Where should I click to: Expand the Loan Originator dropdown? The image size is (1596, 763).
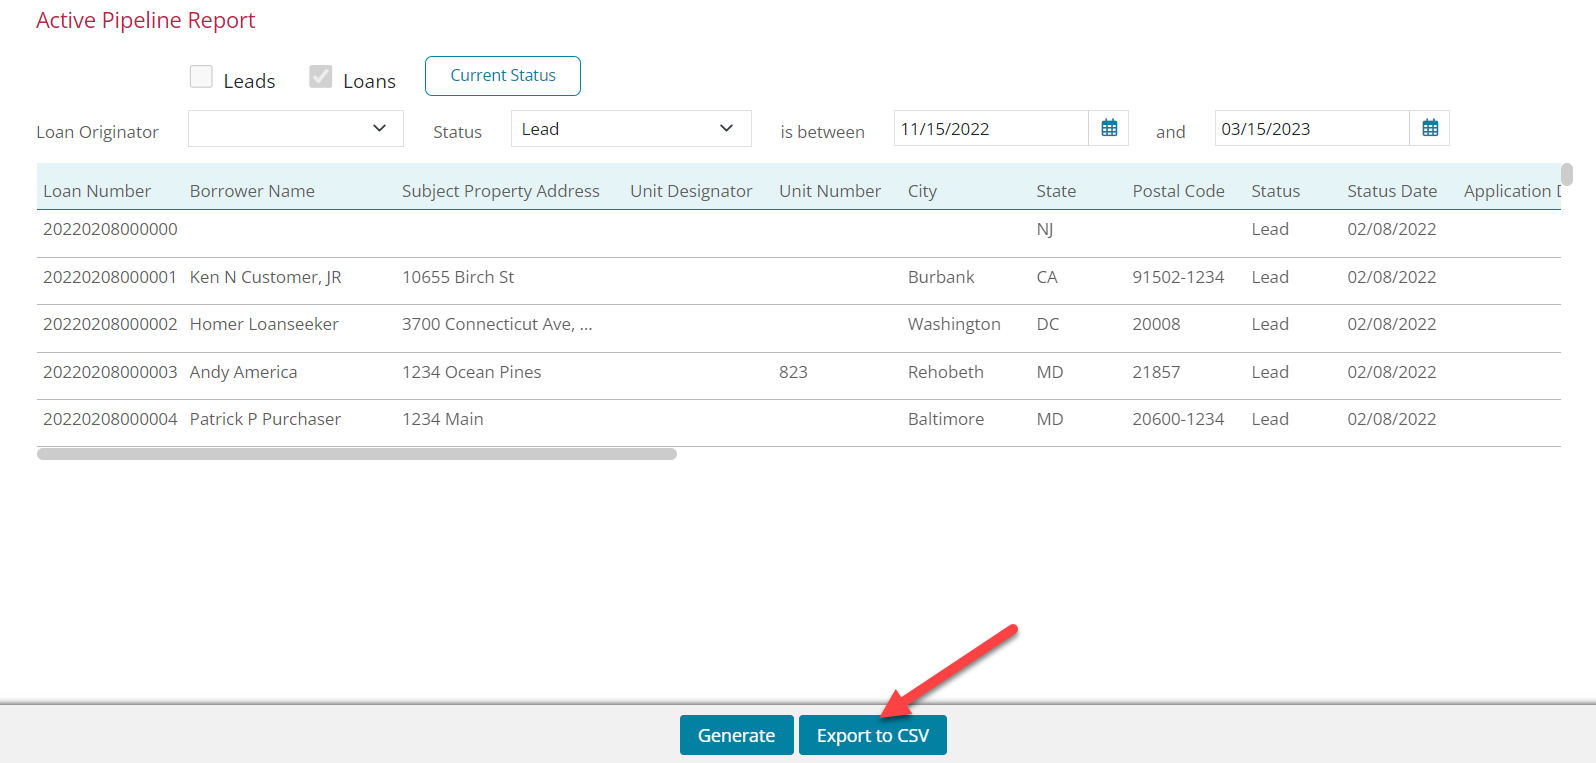point(296,129)
